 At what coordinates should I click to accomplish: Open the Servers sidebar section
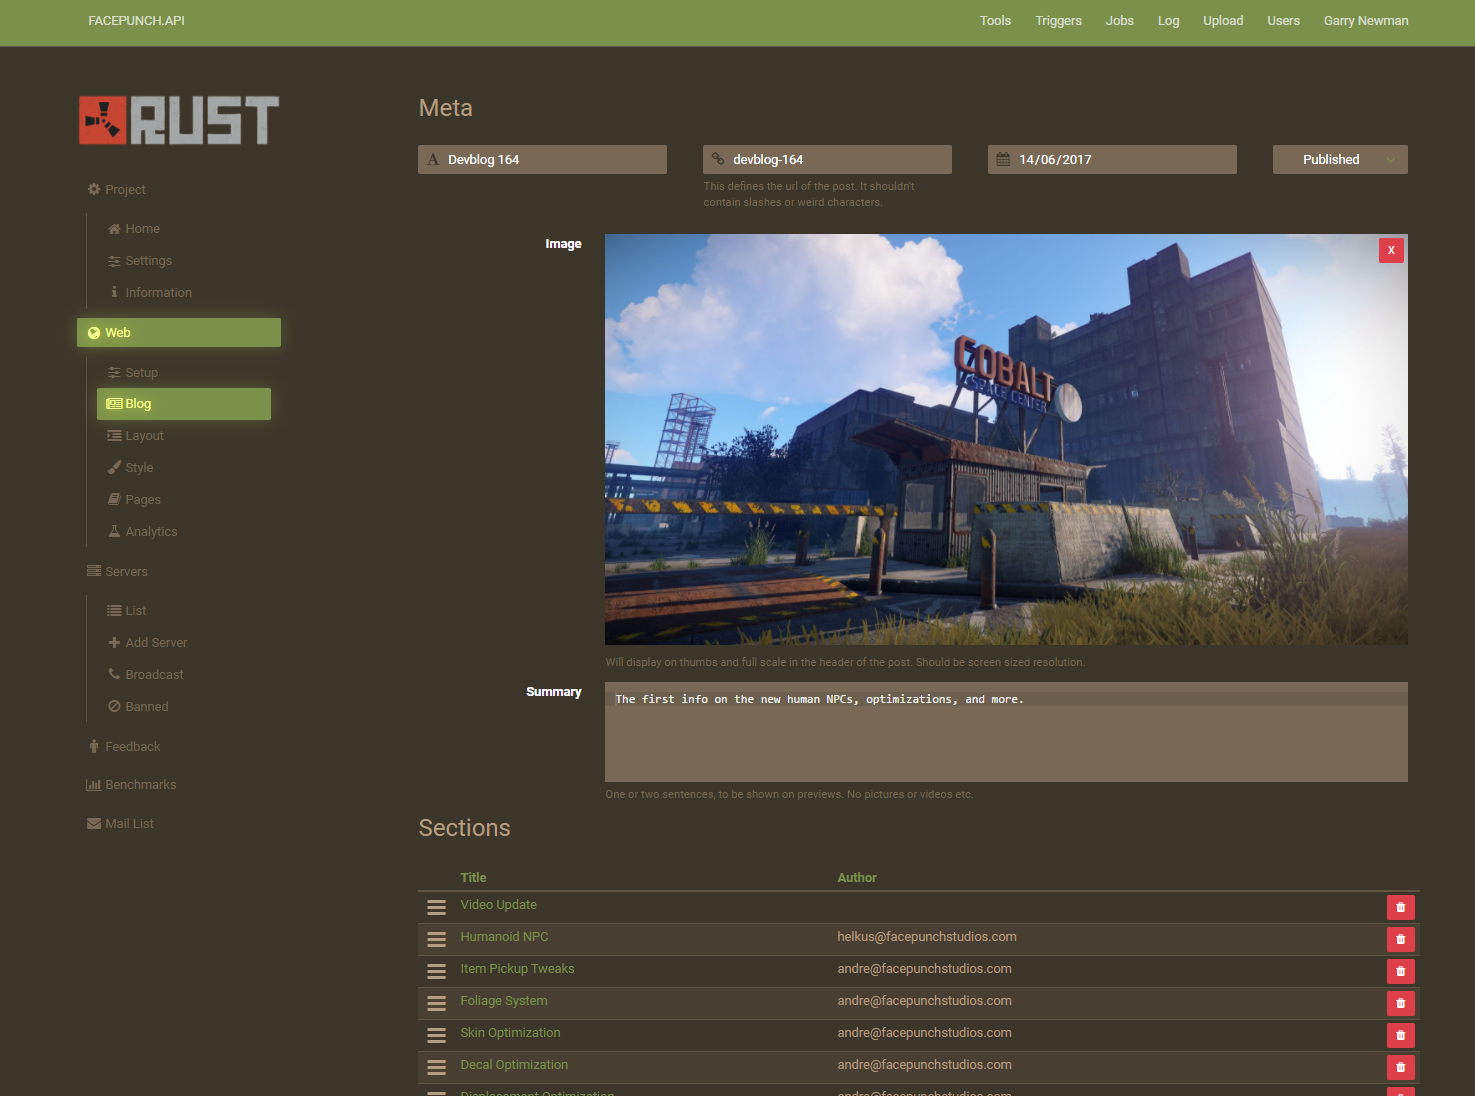(x=117, y=572)
